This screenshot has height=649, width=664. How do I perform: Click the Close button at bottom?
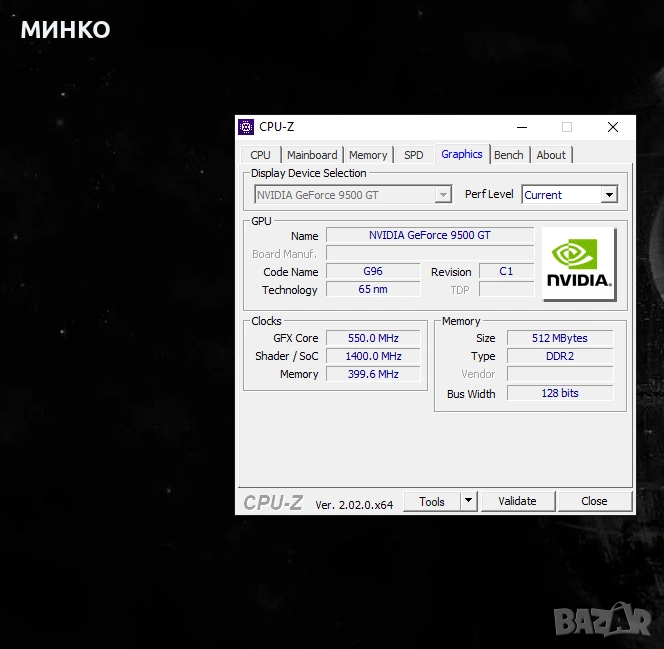pos(594,501)
